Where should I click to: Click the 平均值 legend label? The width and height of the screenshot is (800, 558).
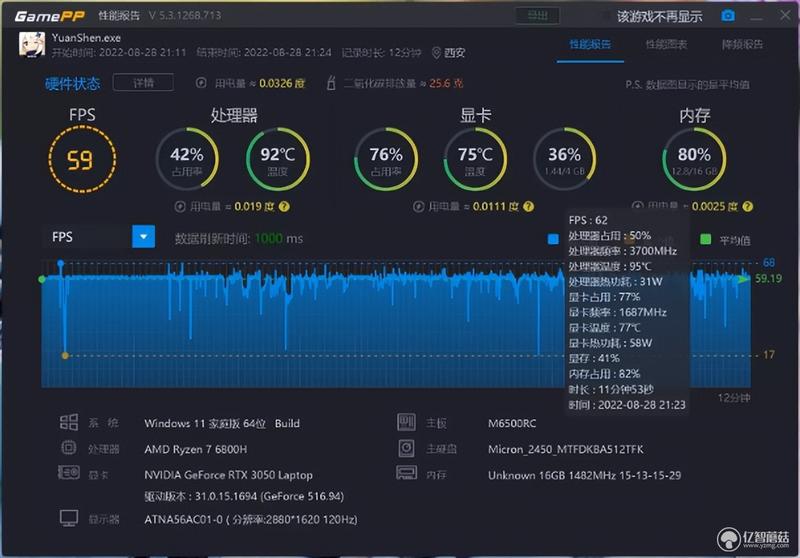[x=735, y=240]
